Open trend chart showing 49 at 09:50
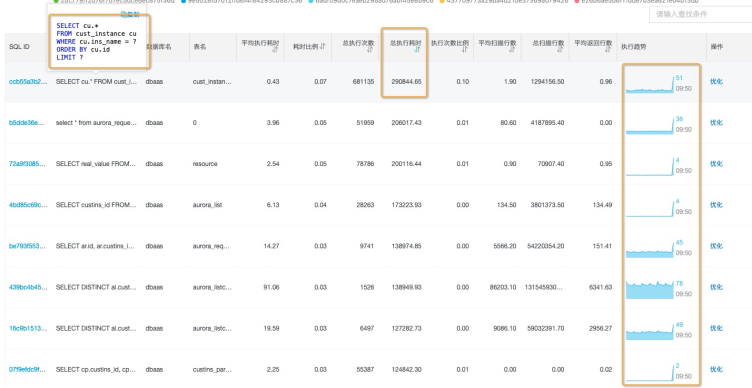This screenshot has width=752, height=388. (650, 331)
